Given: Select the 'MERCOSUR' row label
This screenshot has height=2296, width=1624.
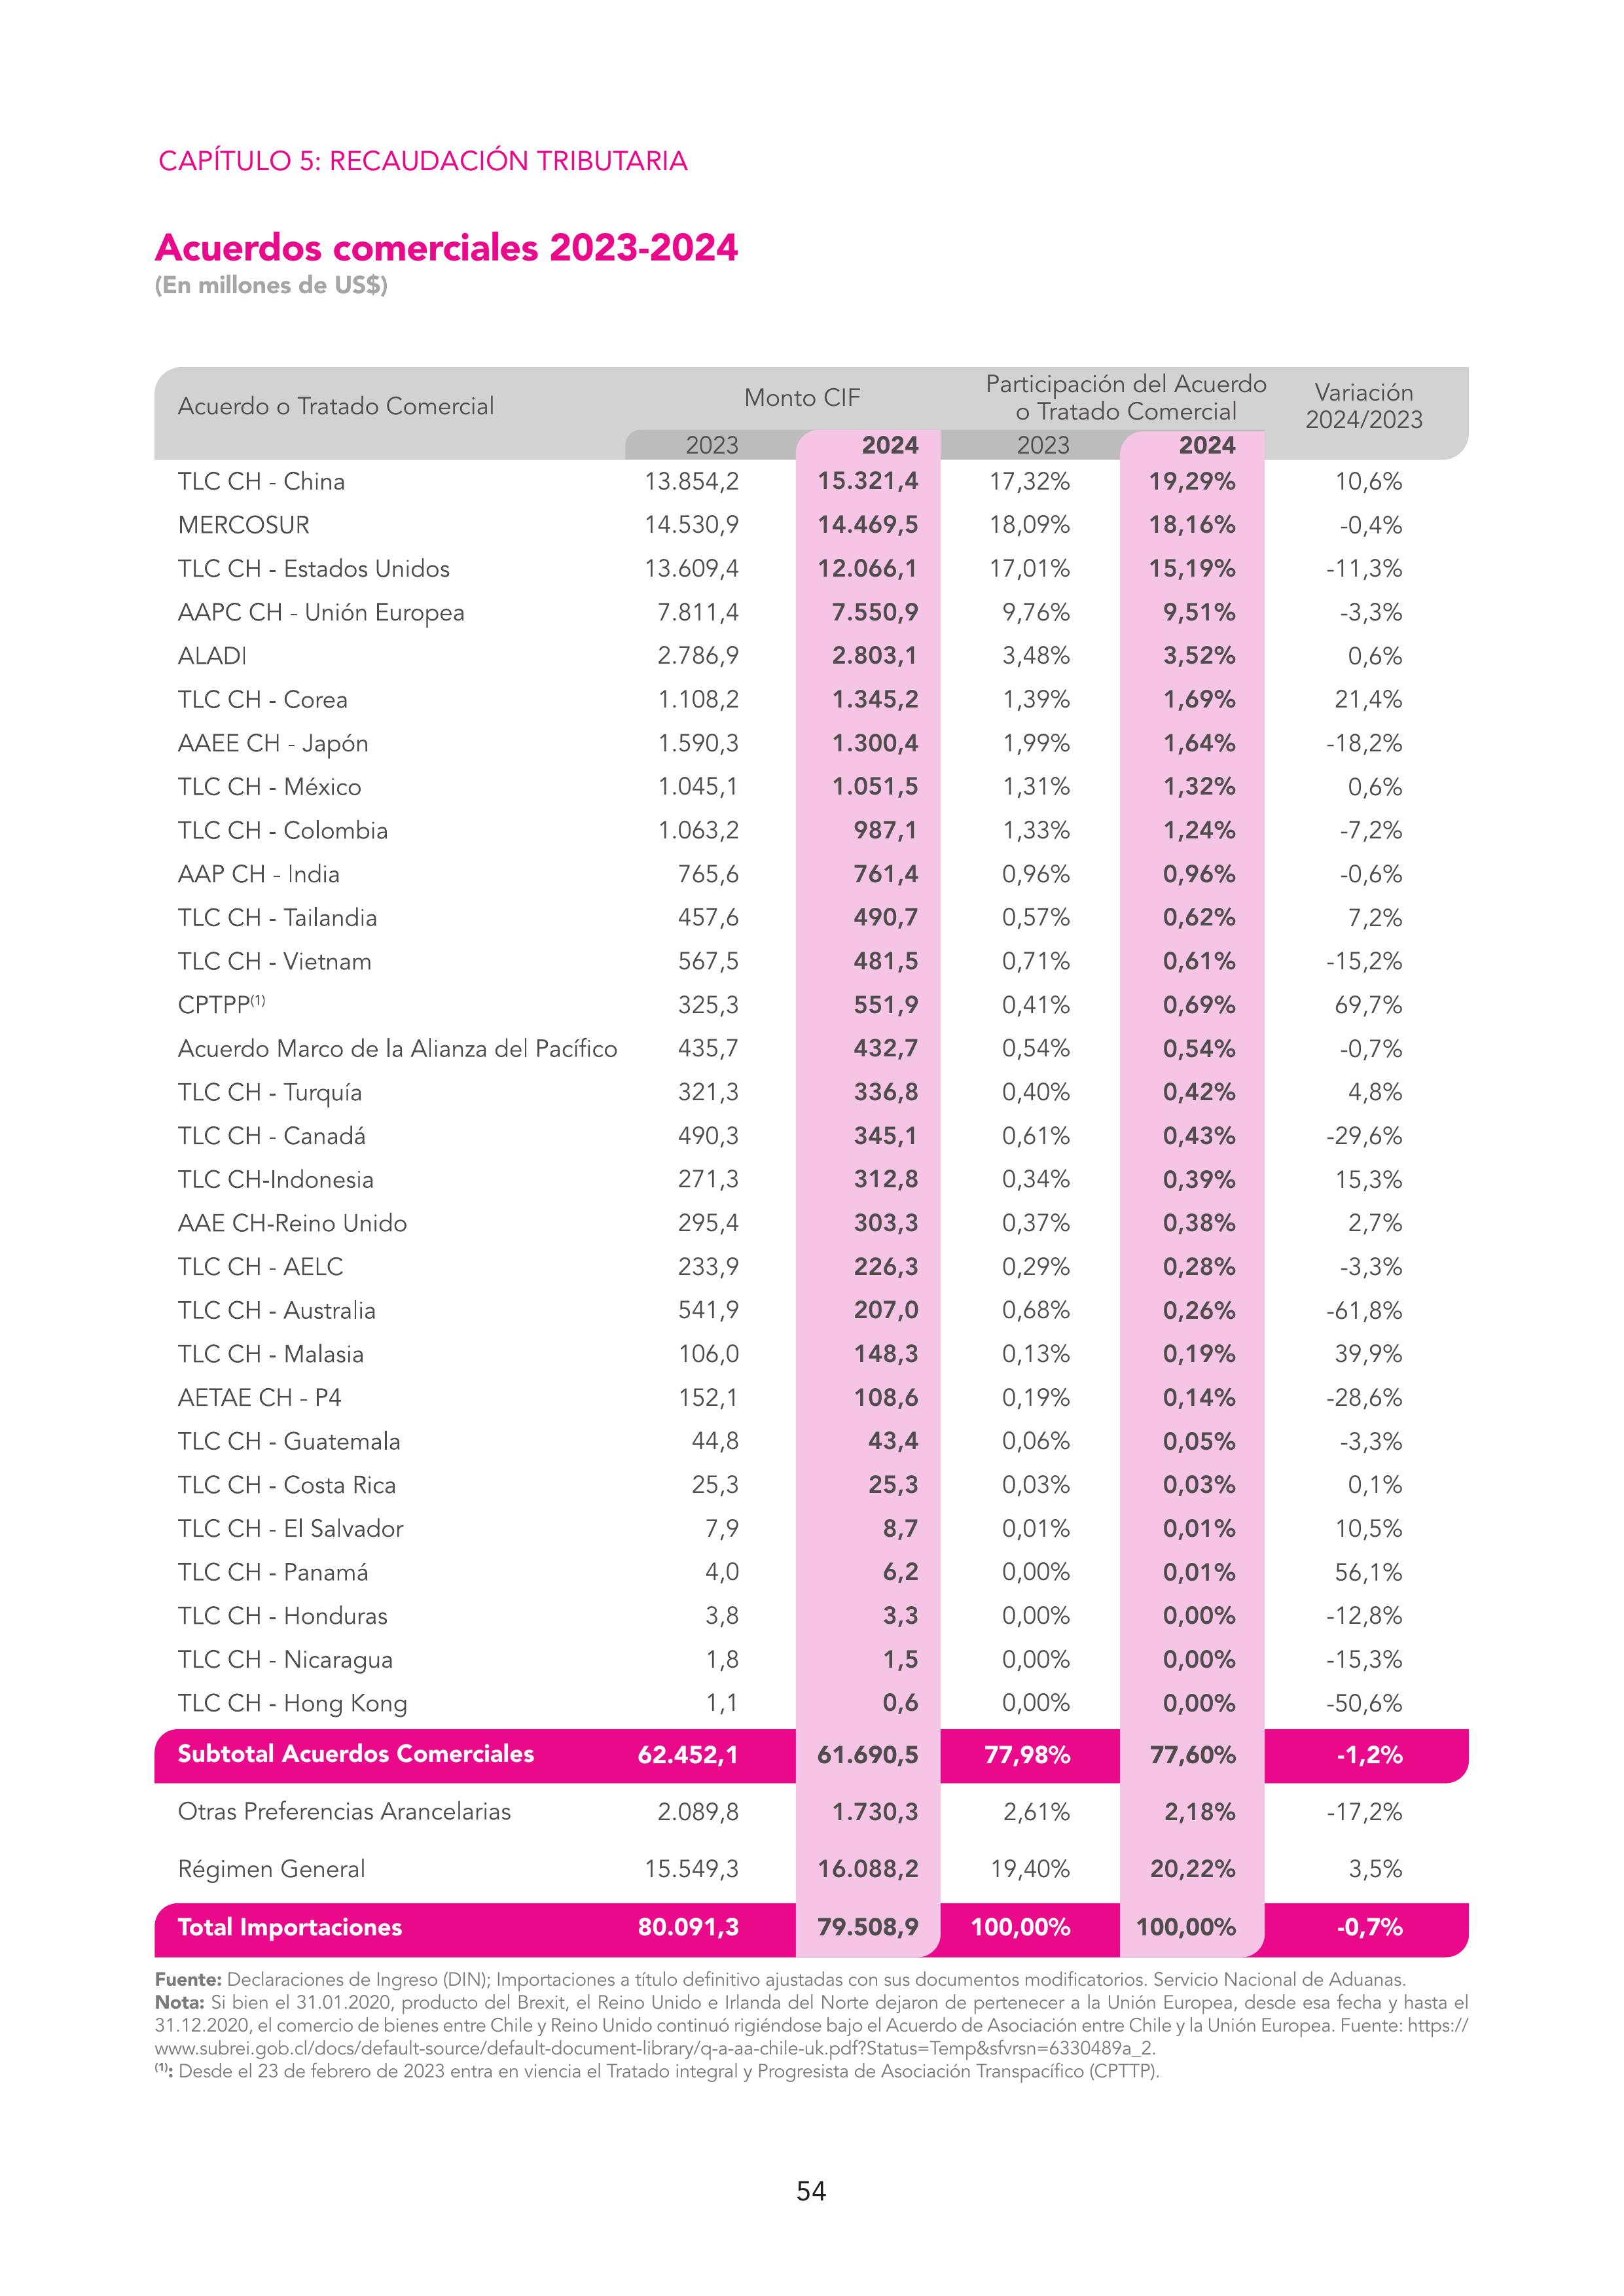Looking at the screenshot, I should pyautogui.click(x=244, y=525).
